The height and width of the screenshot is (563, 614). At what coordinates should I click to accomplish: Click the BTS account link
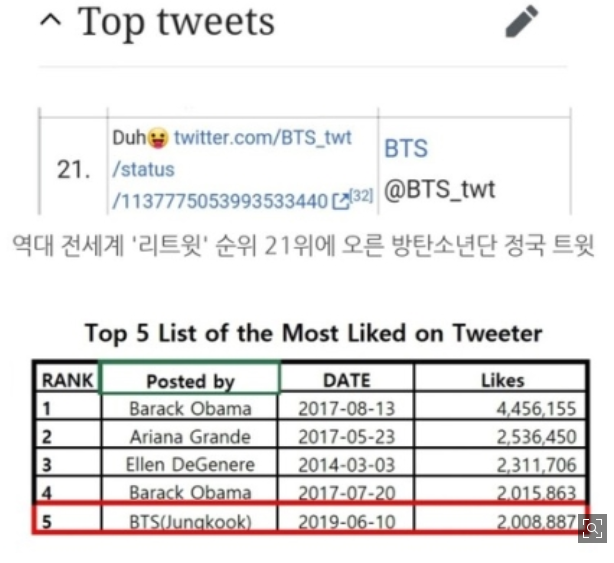[x=406, y=148]
